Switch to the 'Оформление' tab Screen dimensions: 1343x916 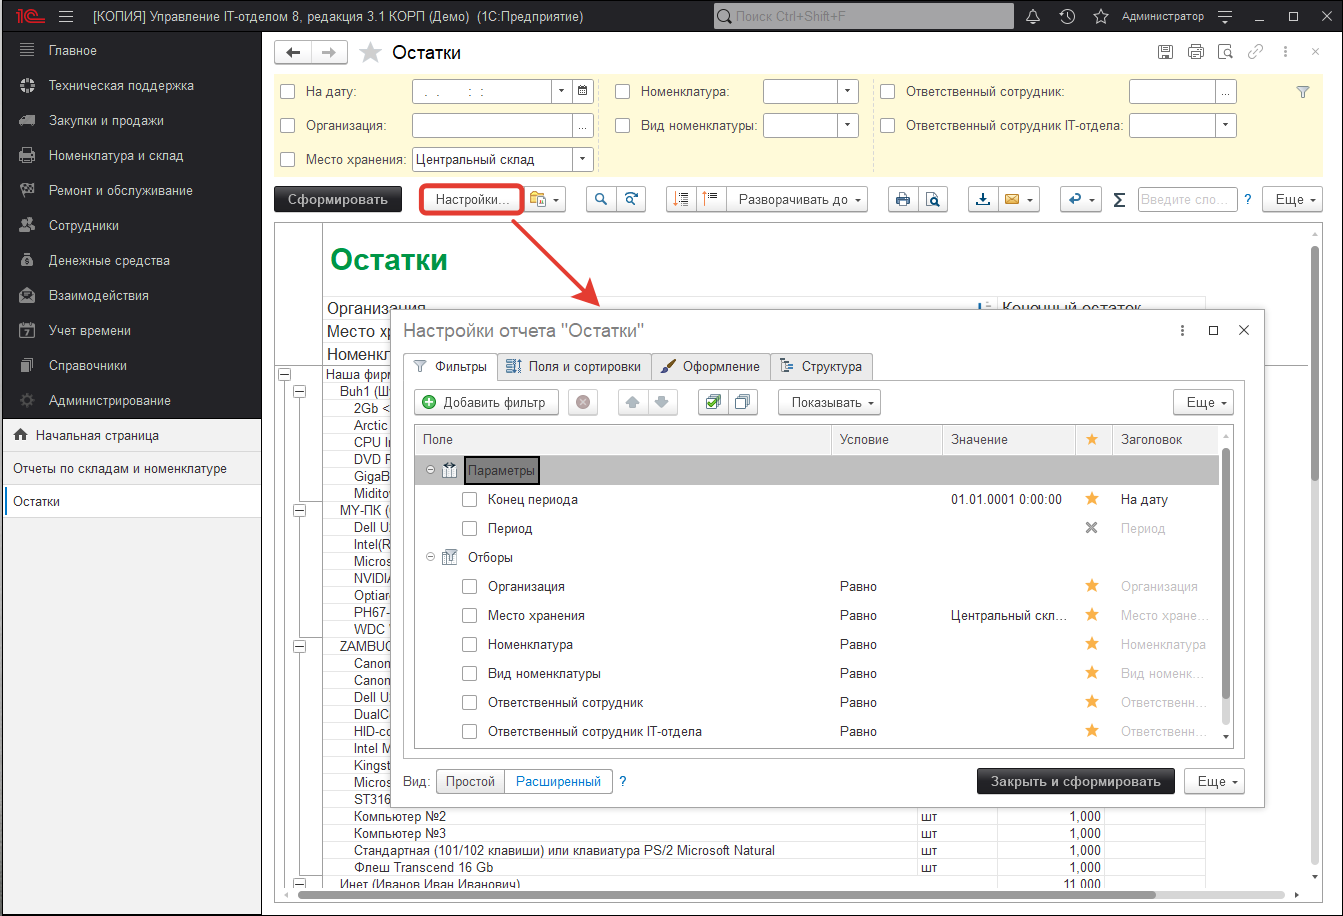pos(711,366)
